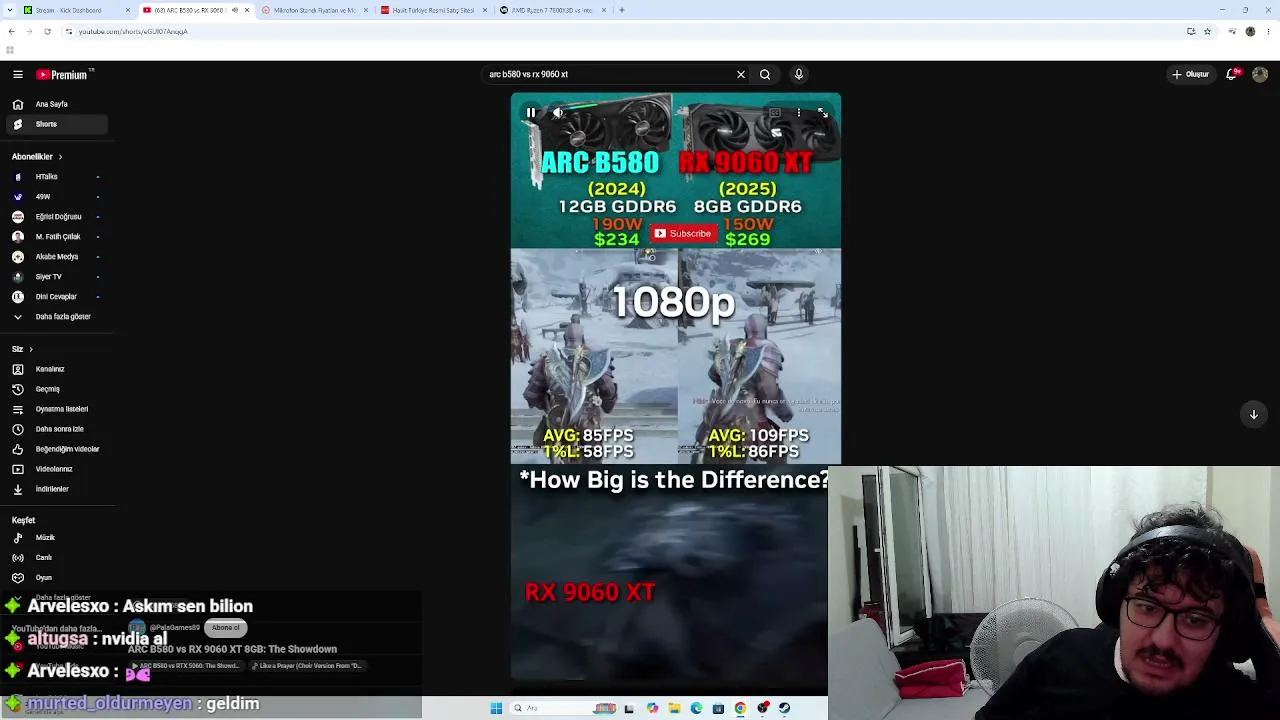Reload the current page

pyautogui.click(x=47, y=31)
